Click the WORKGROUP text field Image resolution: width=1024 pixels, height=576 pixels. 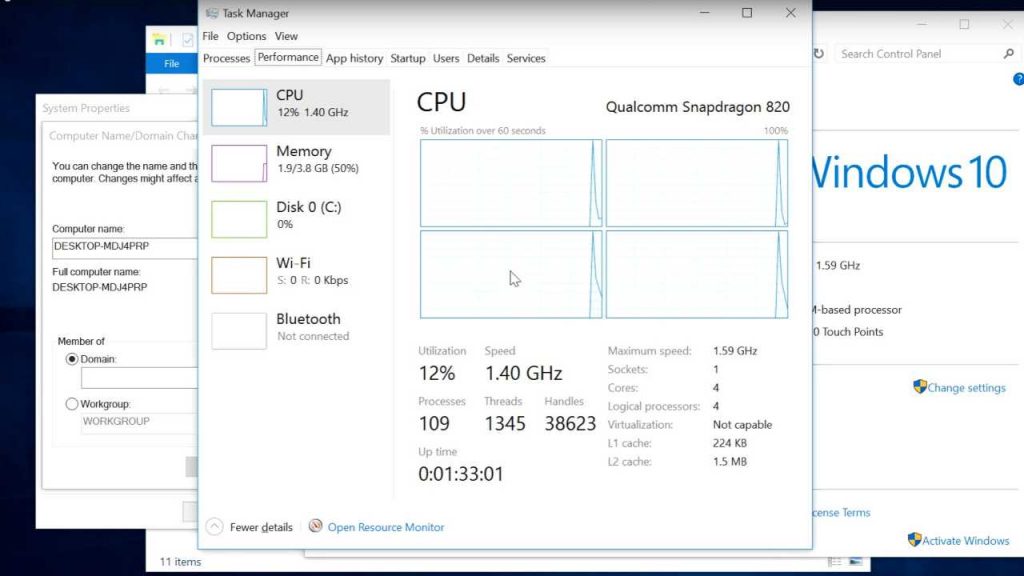pyautogui.click(x=139, y=422)
